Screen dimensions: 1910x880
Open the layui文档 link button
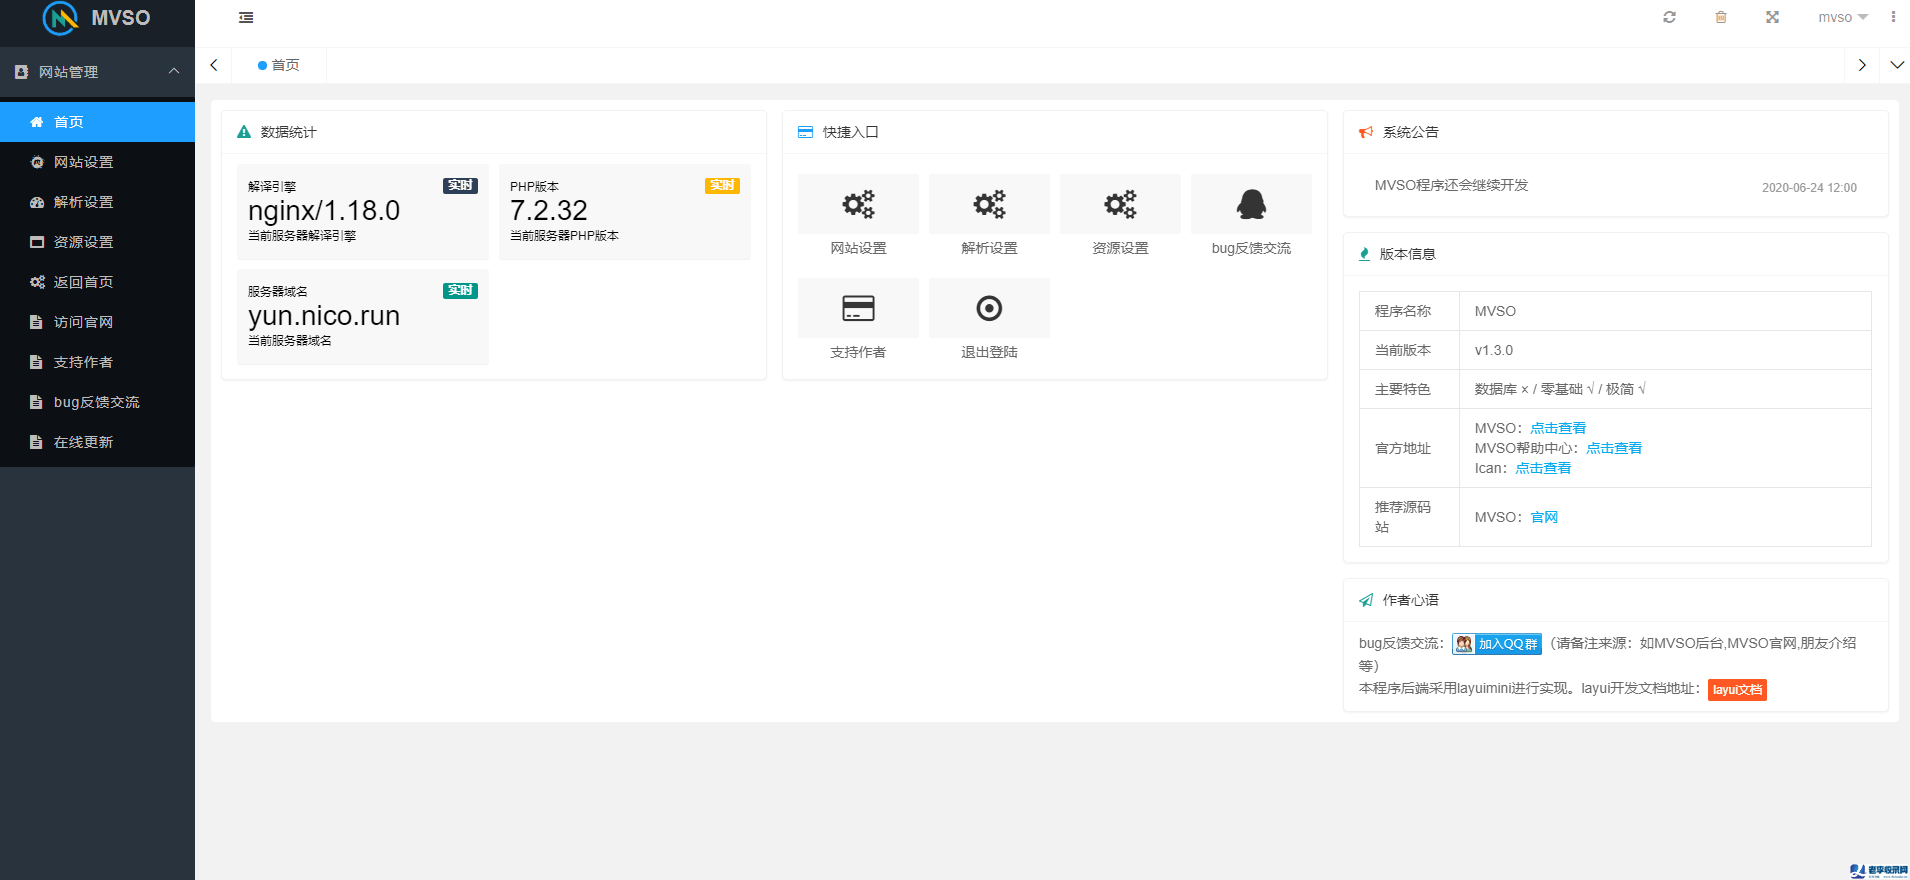click(1737, 690)
